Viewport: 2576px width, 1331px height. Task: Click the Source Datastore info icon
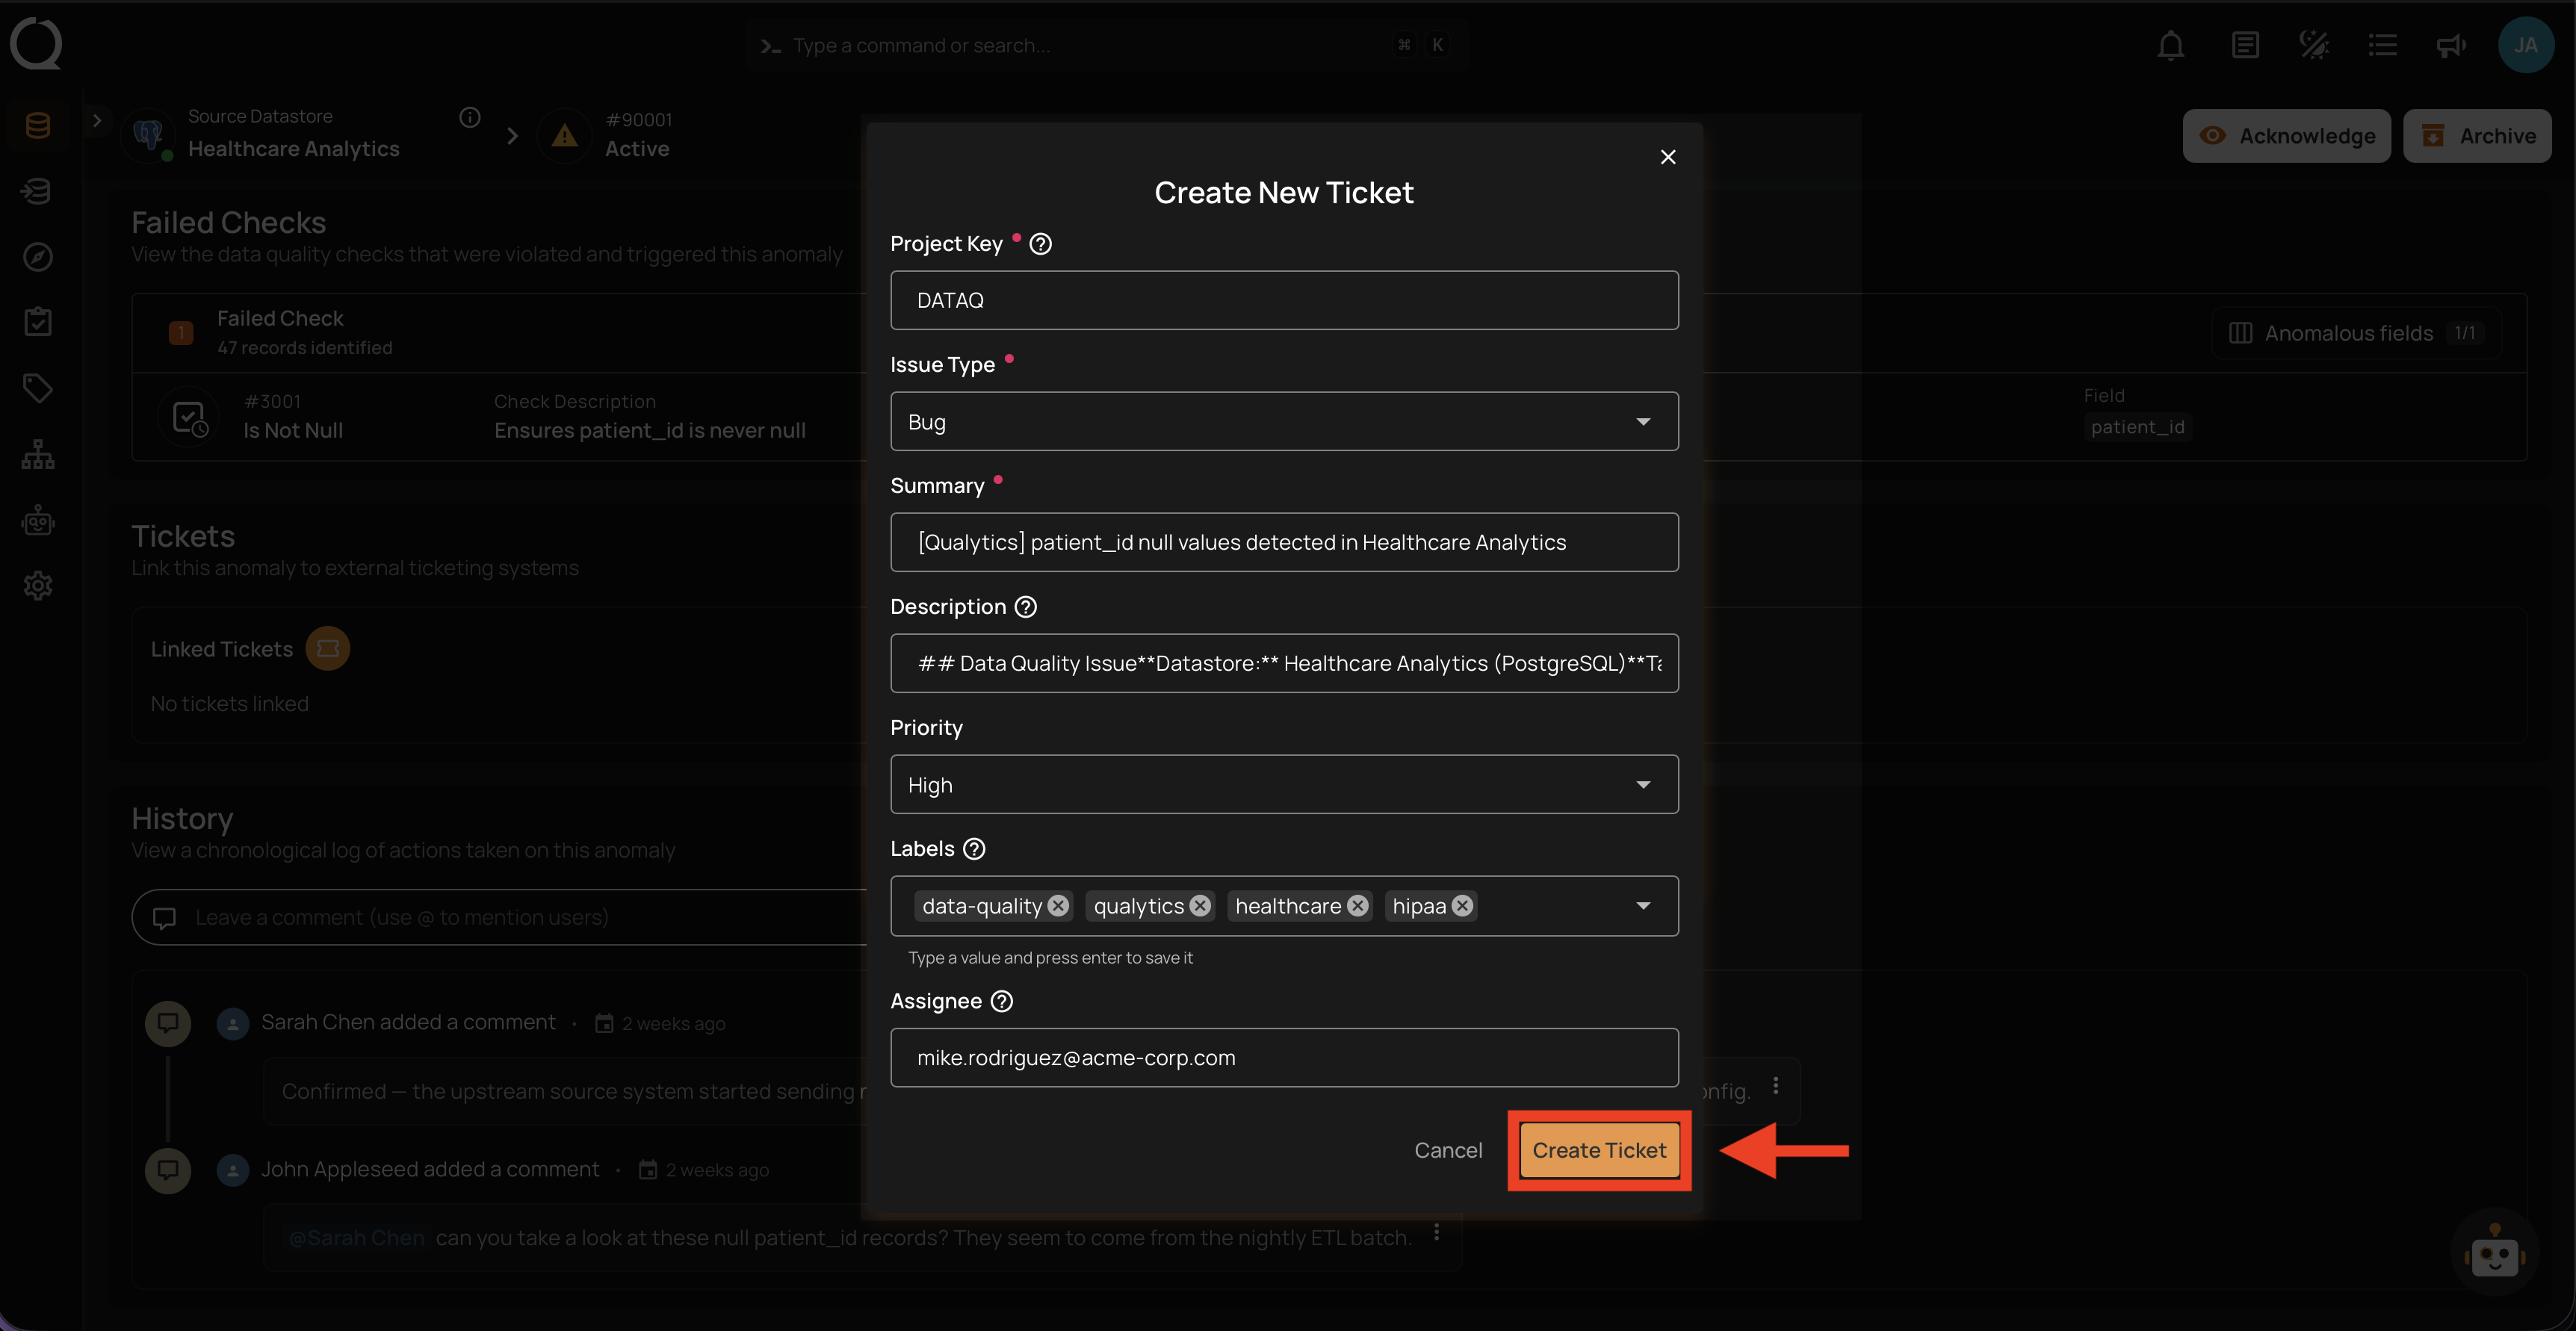470,117
